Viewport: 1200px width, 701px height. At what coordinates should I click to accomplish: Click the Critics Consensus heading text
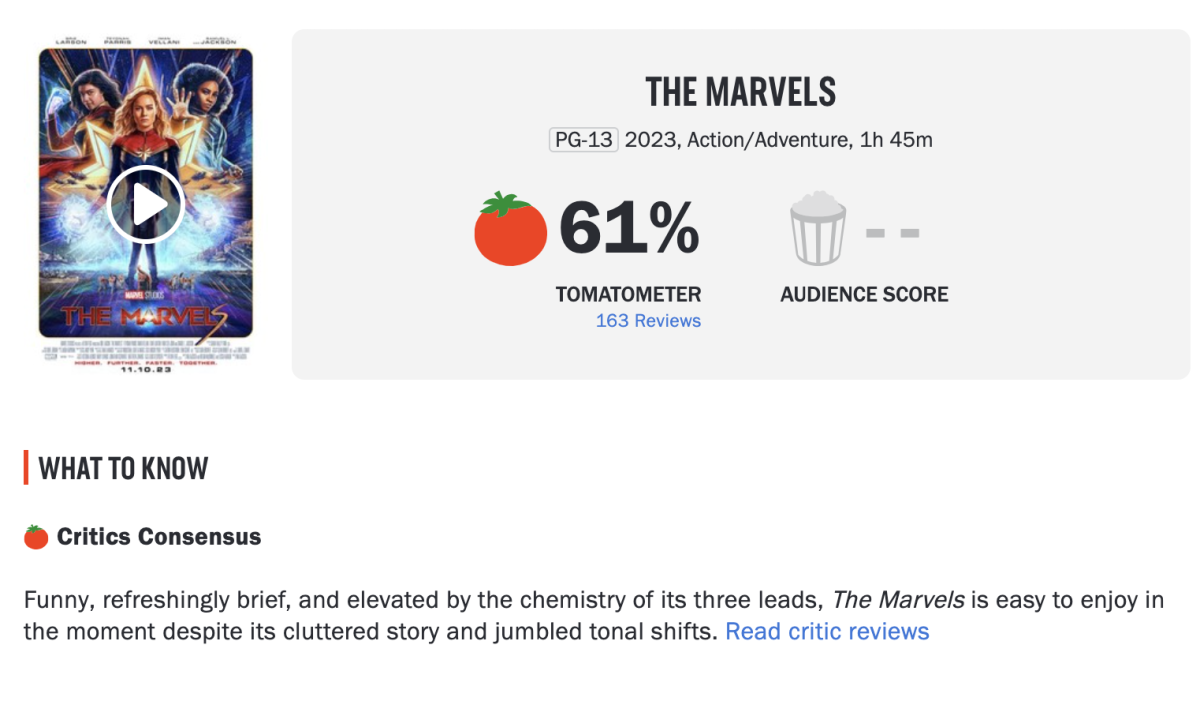pos(158,537)
